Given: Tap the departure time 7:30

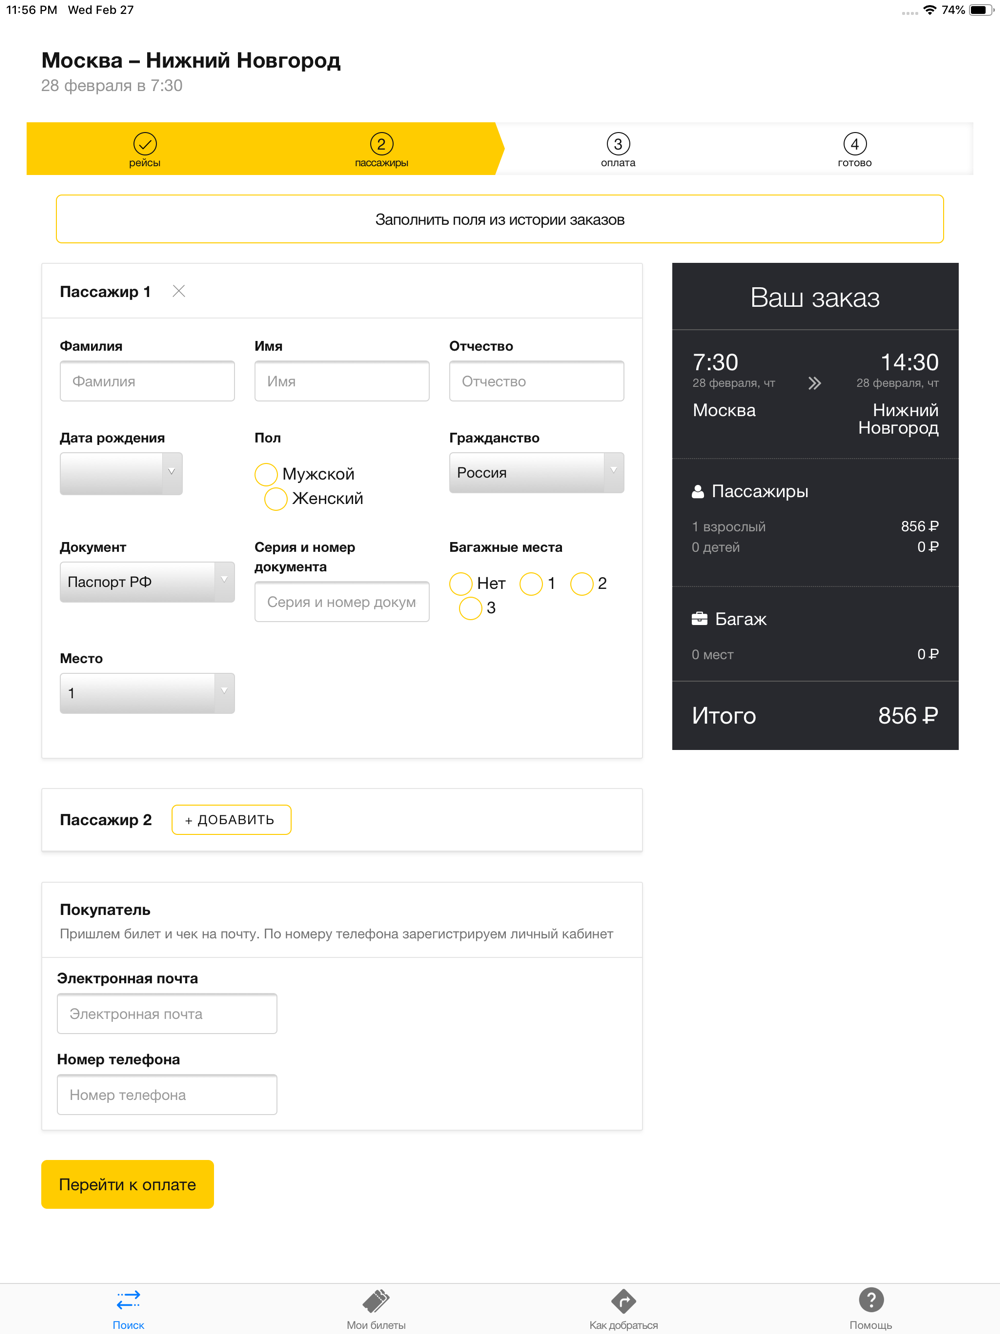Looking at the screenshot, I should (715, 362).
